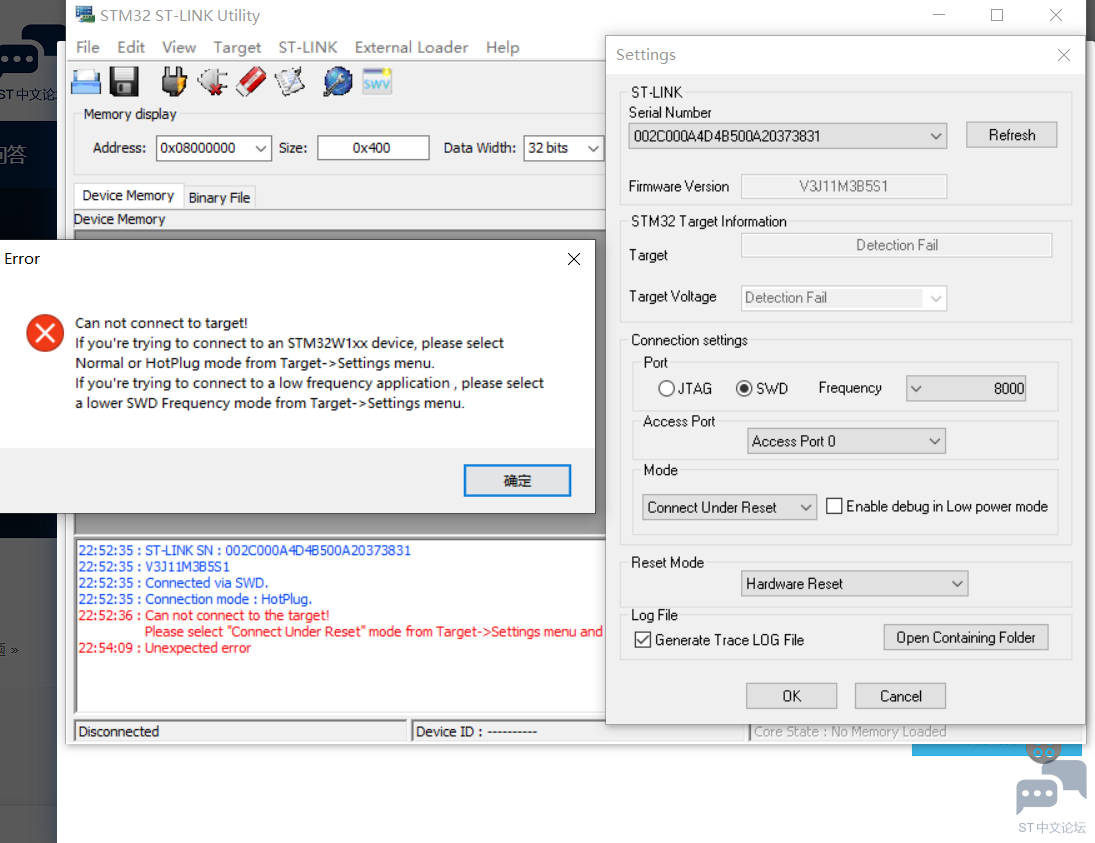Click the 确定 button in Error dialog
Image resolution: width=1095 pixels, height=843 pixels.
coord(517,481)
